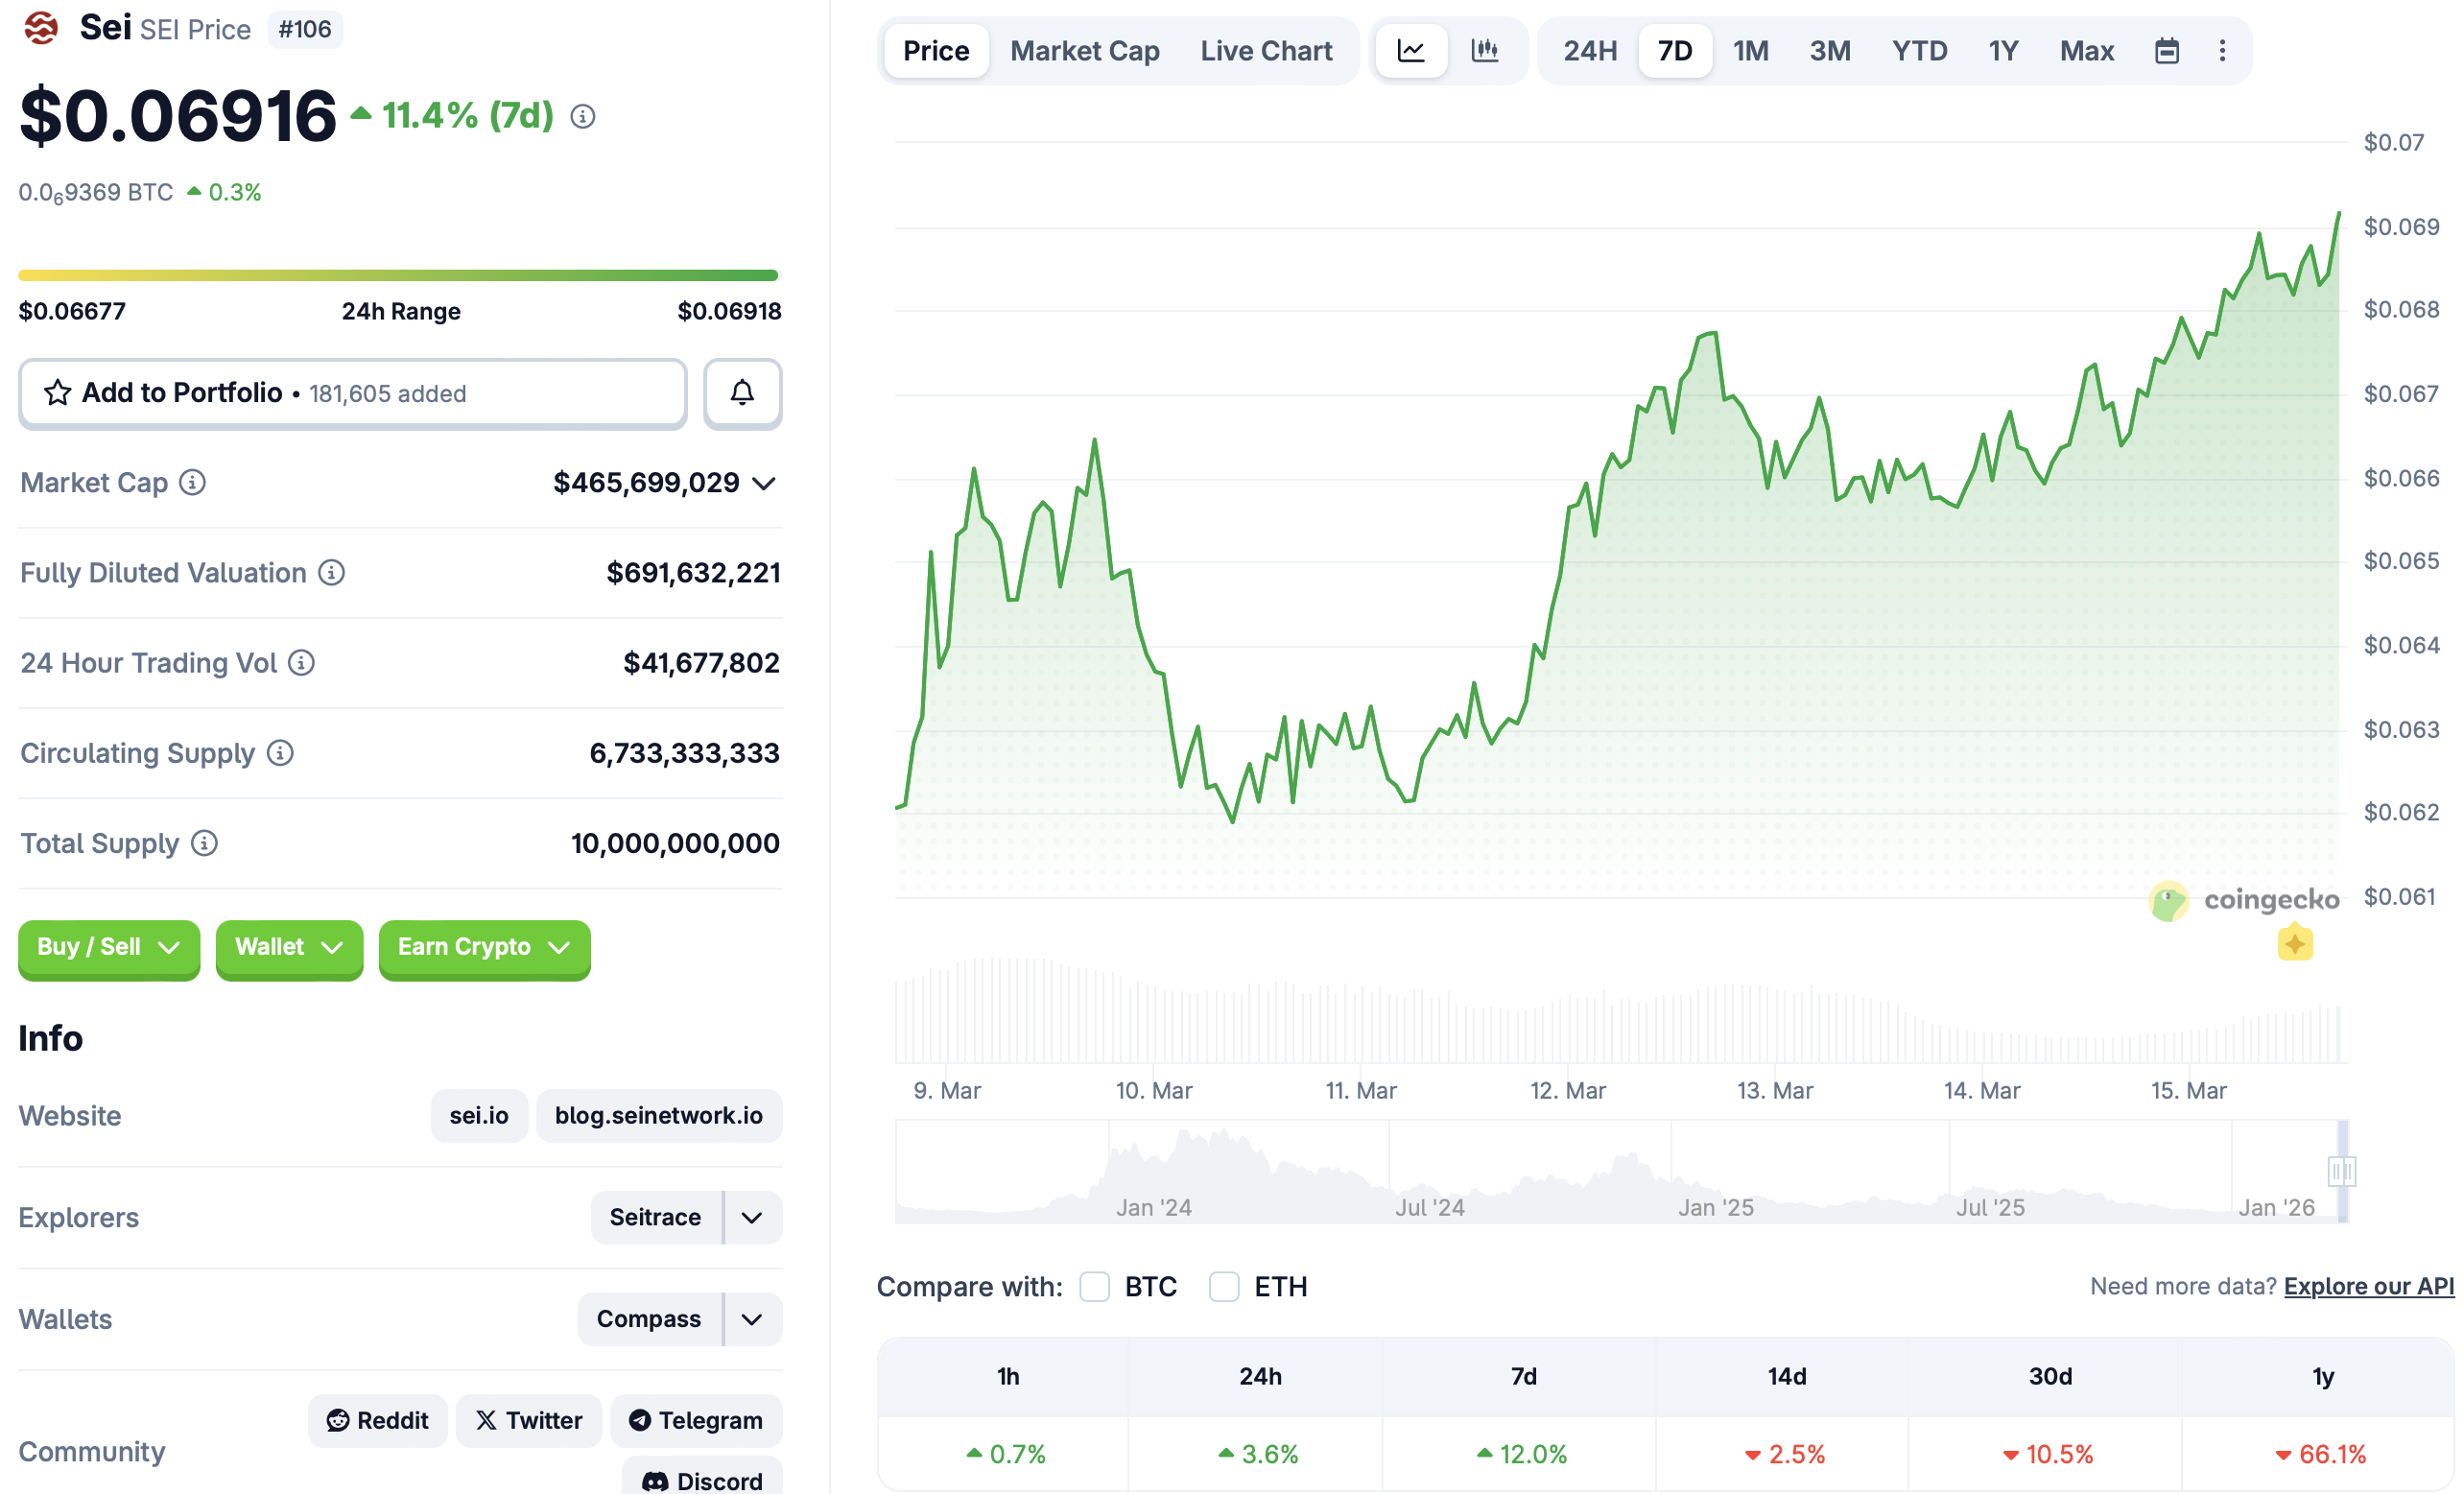Click the price alert bell icon
The height and width of the screenshot is (1494, 2464).
(742, 393)
